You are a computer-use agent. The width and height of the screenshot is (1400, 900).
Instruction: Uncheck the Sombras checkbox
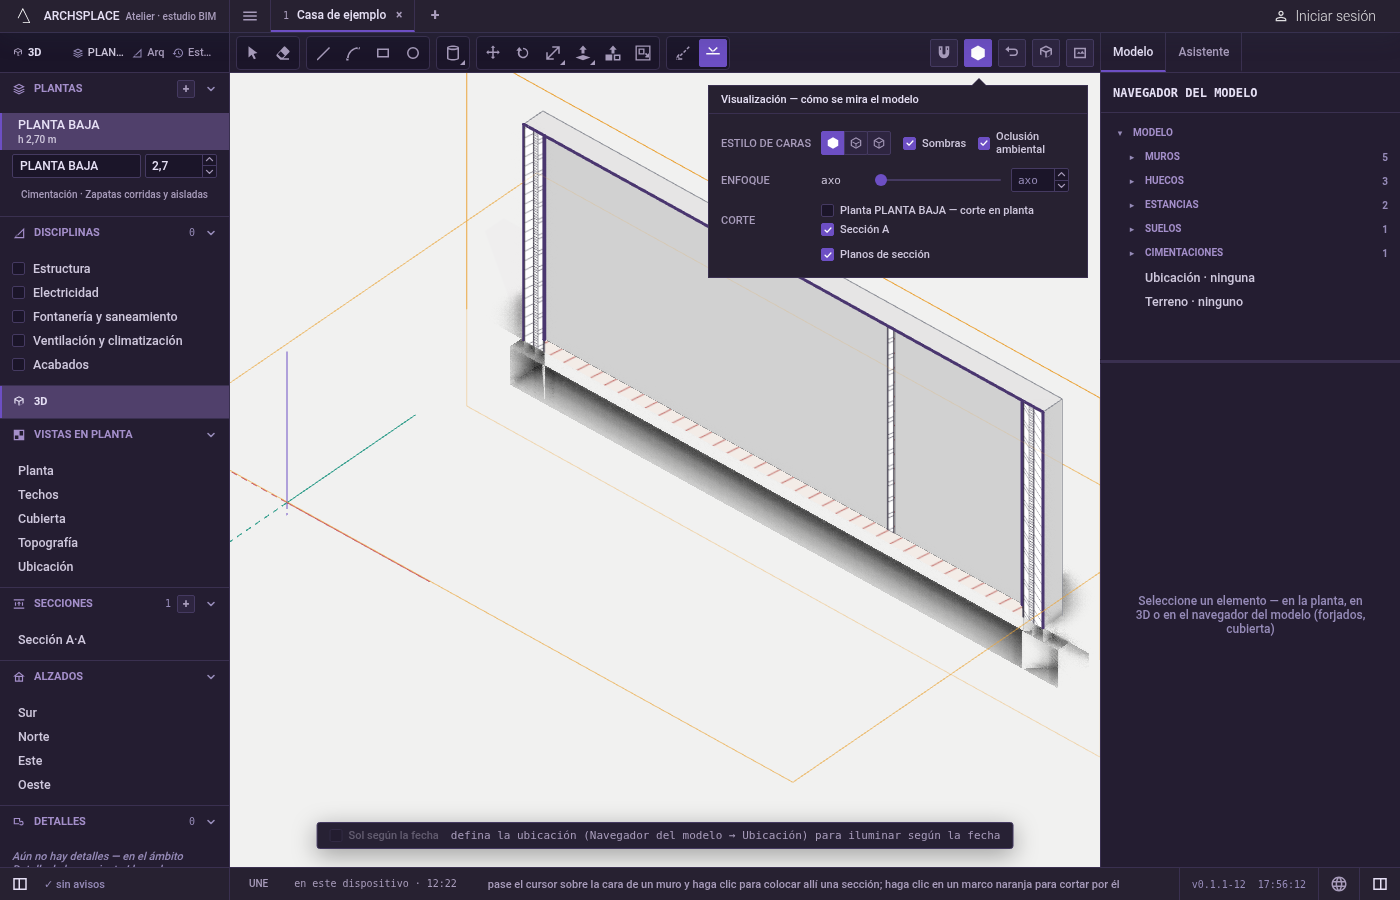click(x=910, y=143)
